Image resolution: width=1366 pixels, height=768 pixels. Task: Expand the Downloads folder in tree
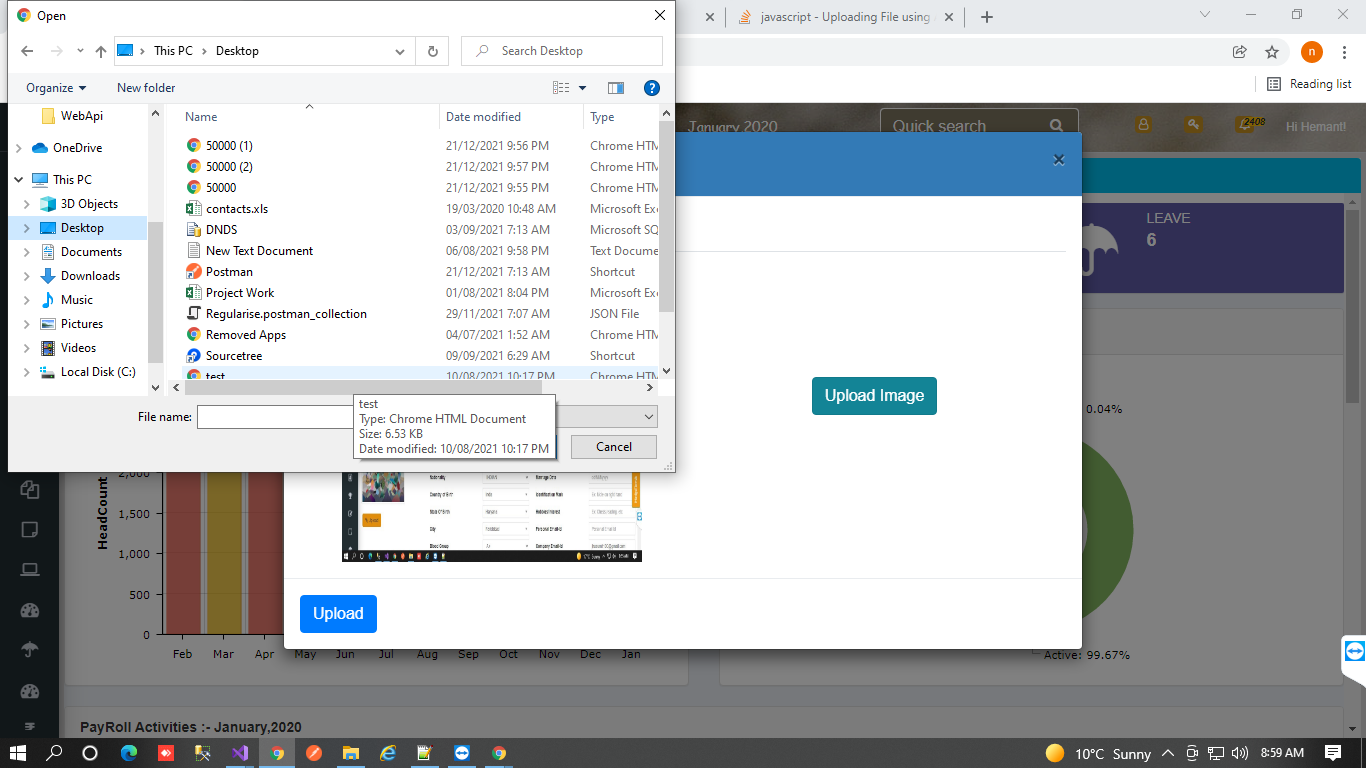pos(27,276)
